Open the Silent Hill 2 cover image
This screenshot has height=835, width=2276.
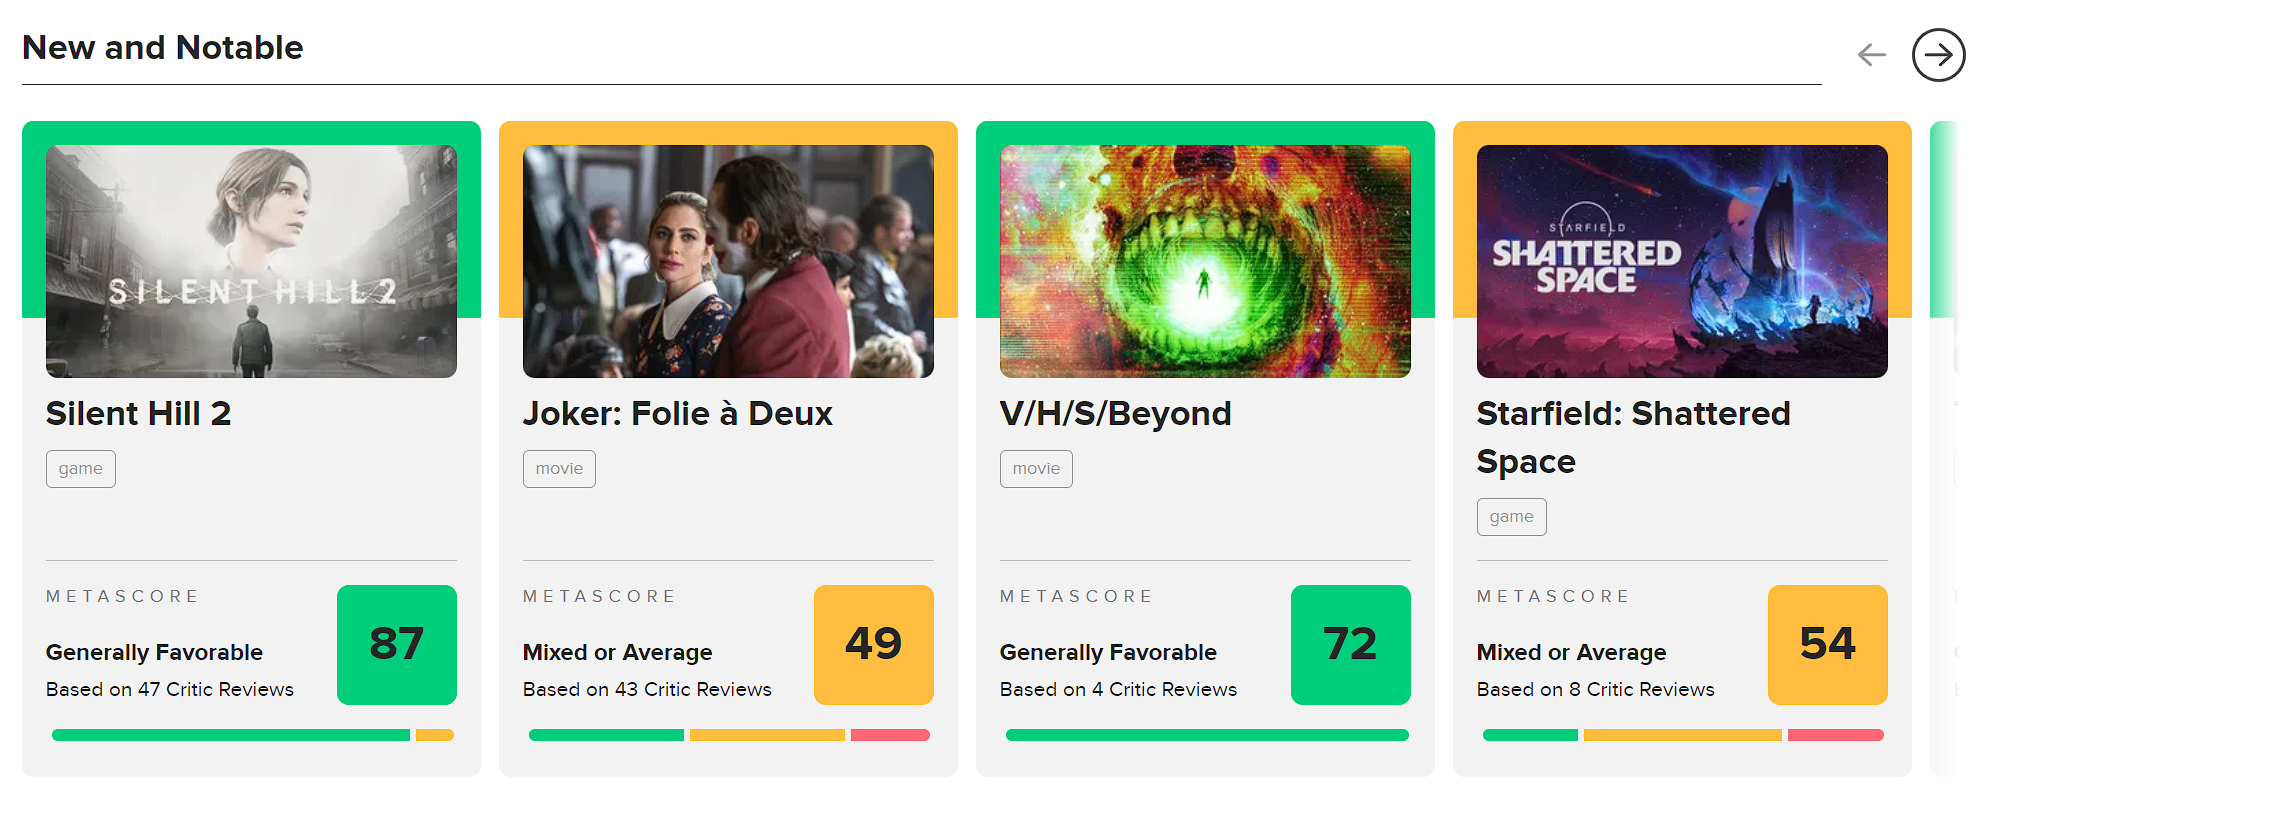click(x=251, y=261)
